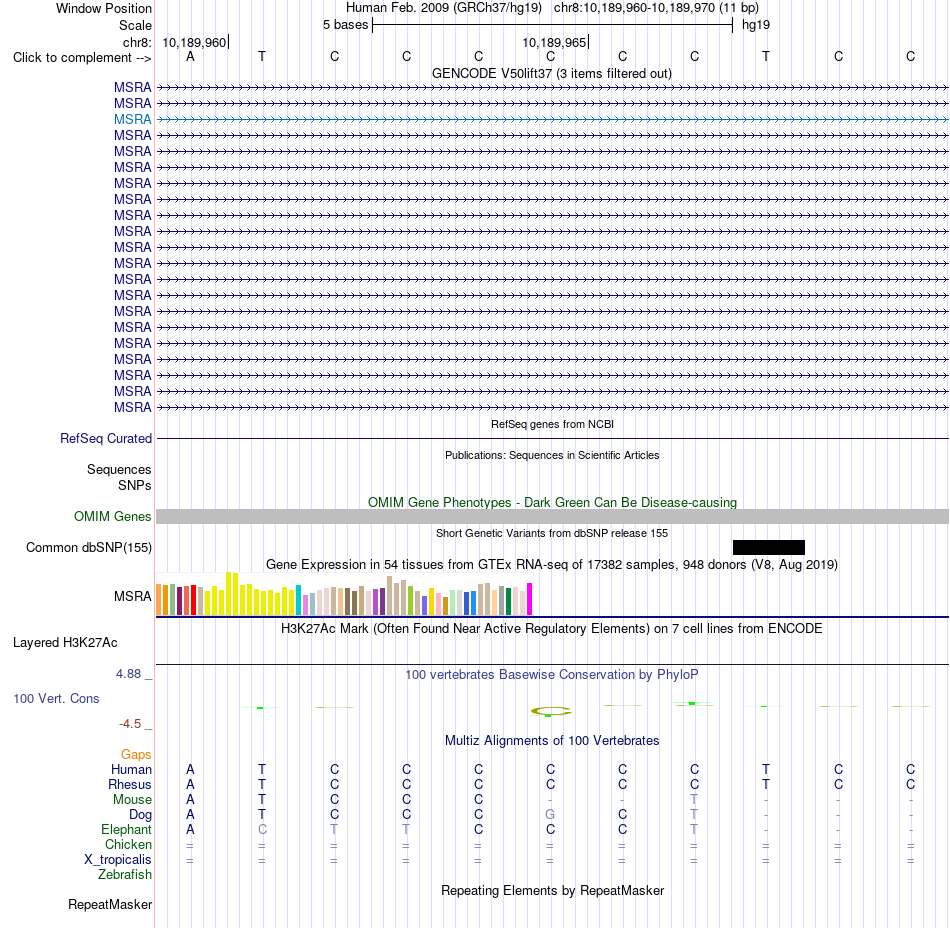Click the 4.88 upper scale value
Image resolution: width=950 pixels, height=928 pixels.
(128, 674)
